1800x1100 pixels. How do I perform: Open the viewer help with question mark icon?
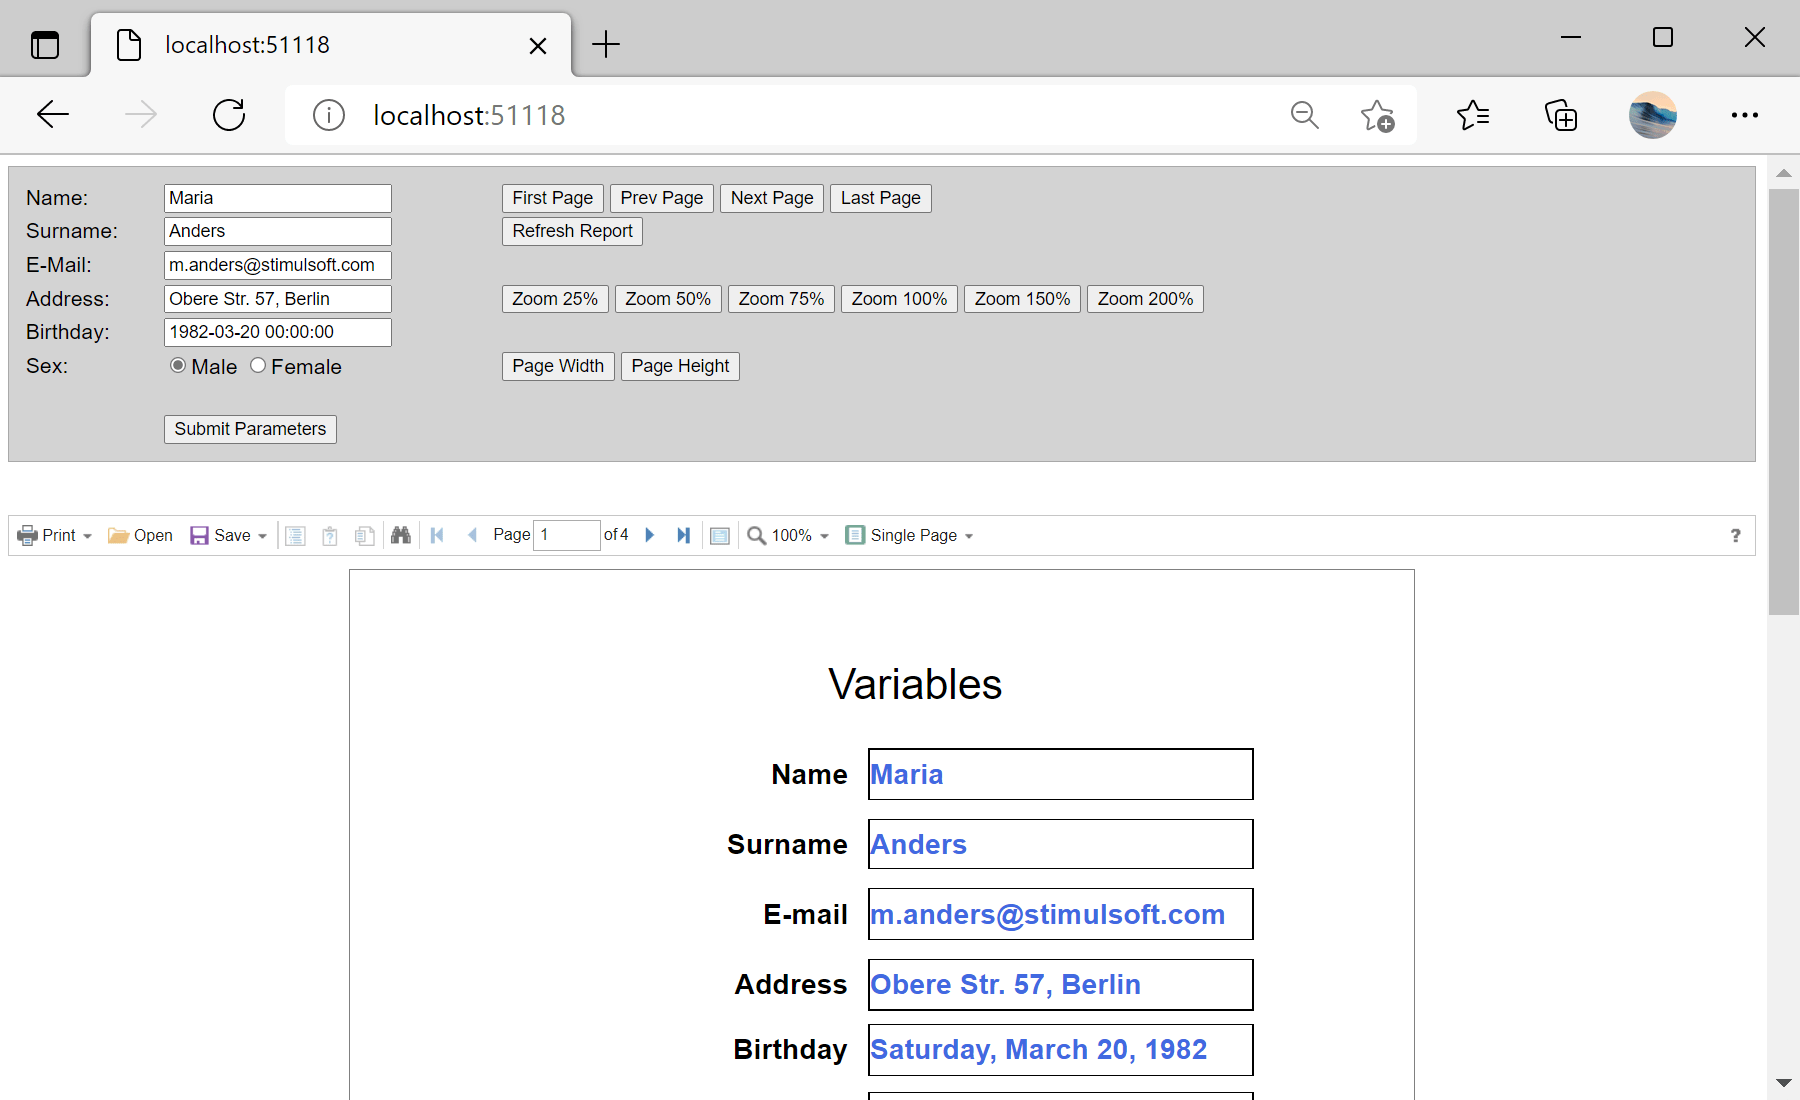click(x=1735, y=535)
